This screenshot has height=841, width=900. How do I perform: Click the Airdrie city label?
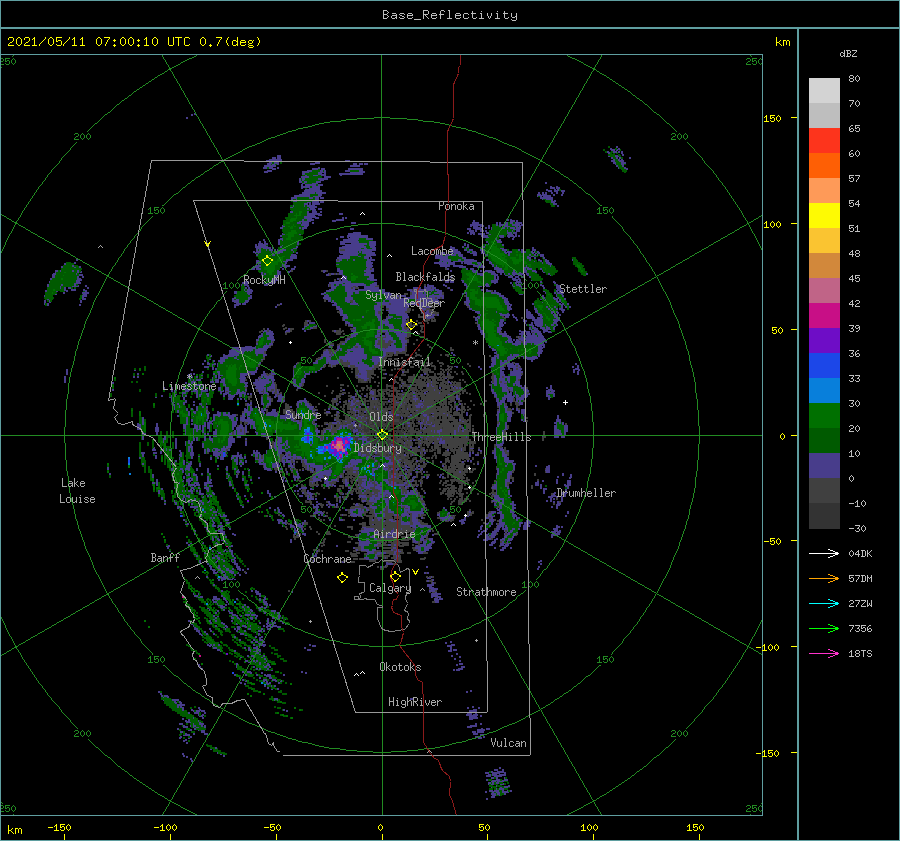click(394, 534)
